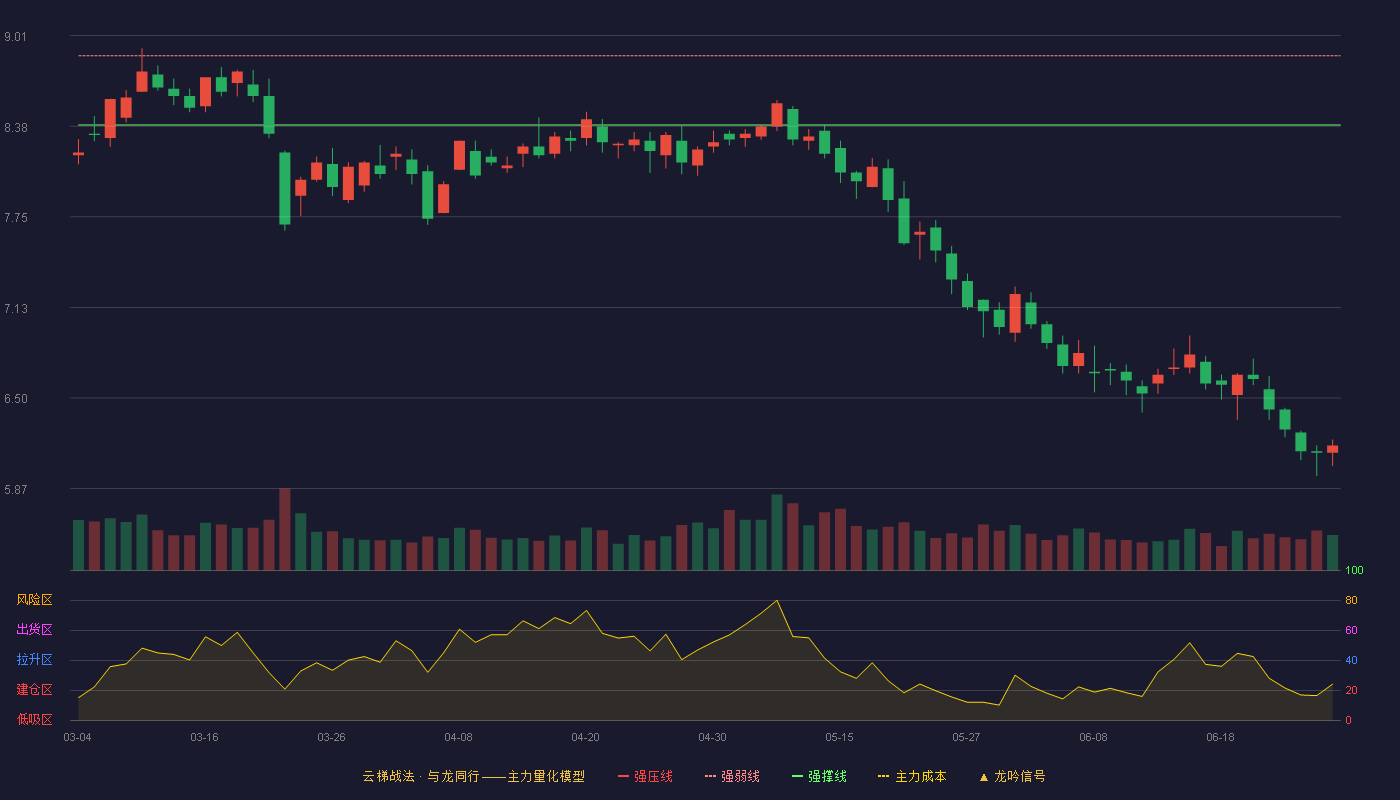Viewport: 1400px width, 800px height.
Task: Click the 04-08 date axis label
Action: pos(458,737)
